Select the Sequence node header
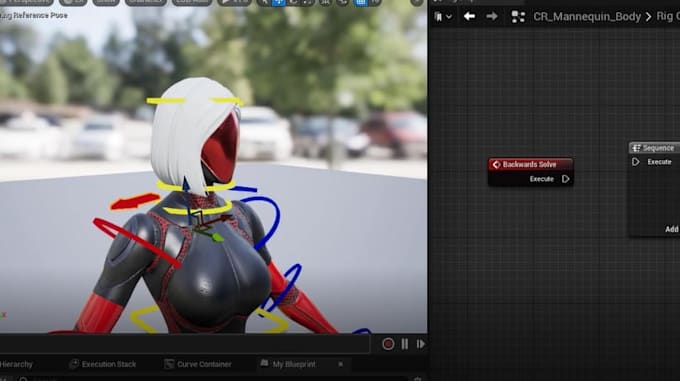This screenshot has width=680, height=381. pos(655,148)
